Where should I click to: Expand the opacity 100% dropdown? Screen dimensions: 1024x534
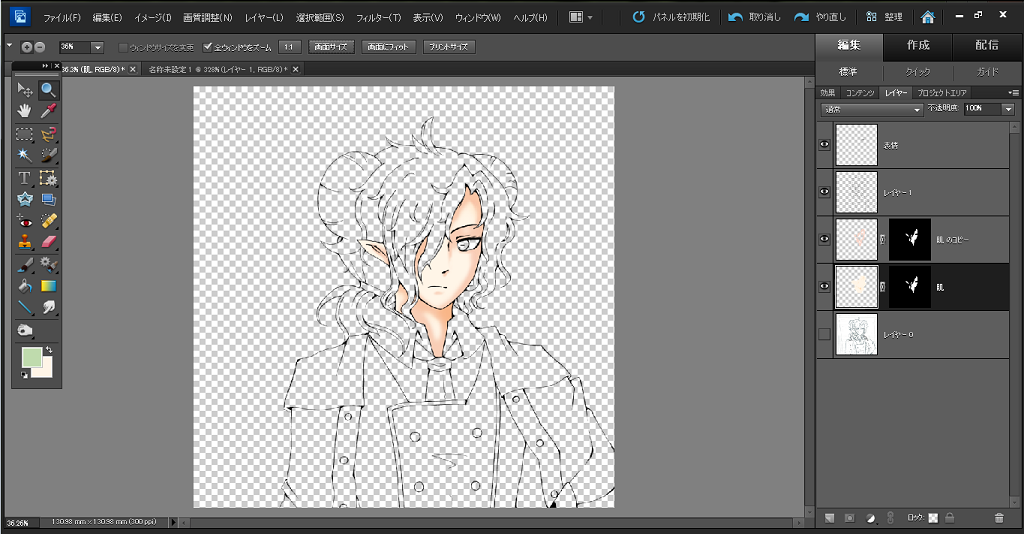pyautogui.click(x=1007, y=108)
